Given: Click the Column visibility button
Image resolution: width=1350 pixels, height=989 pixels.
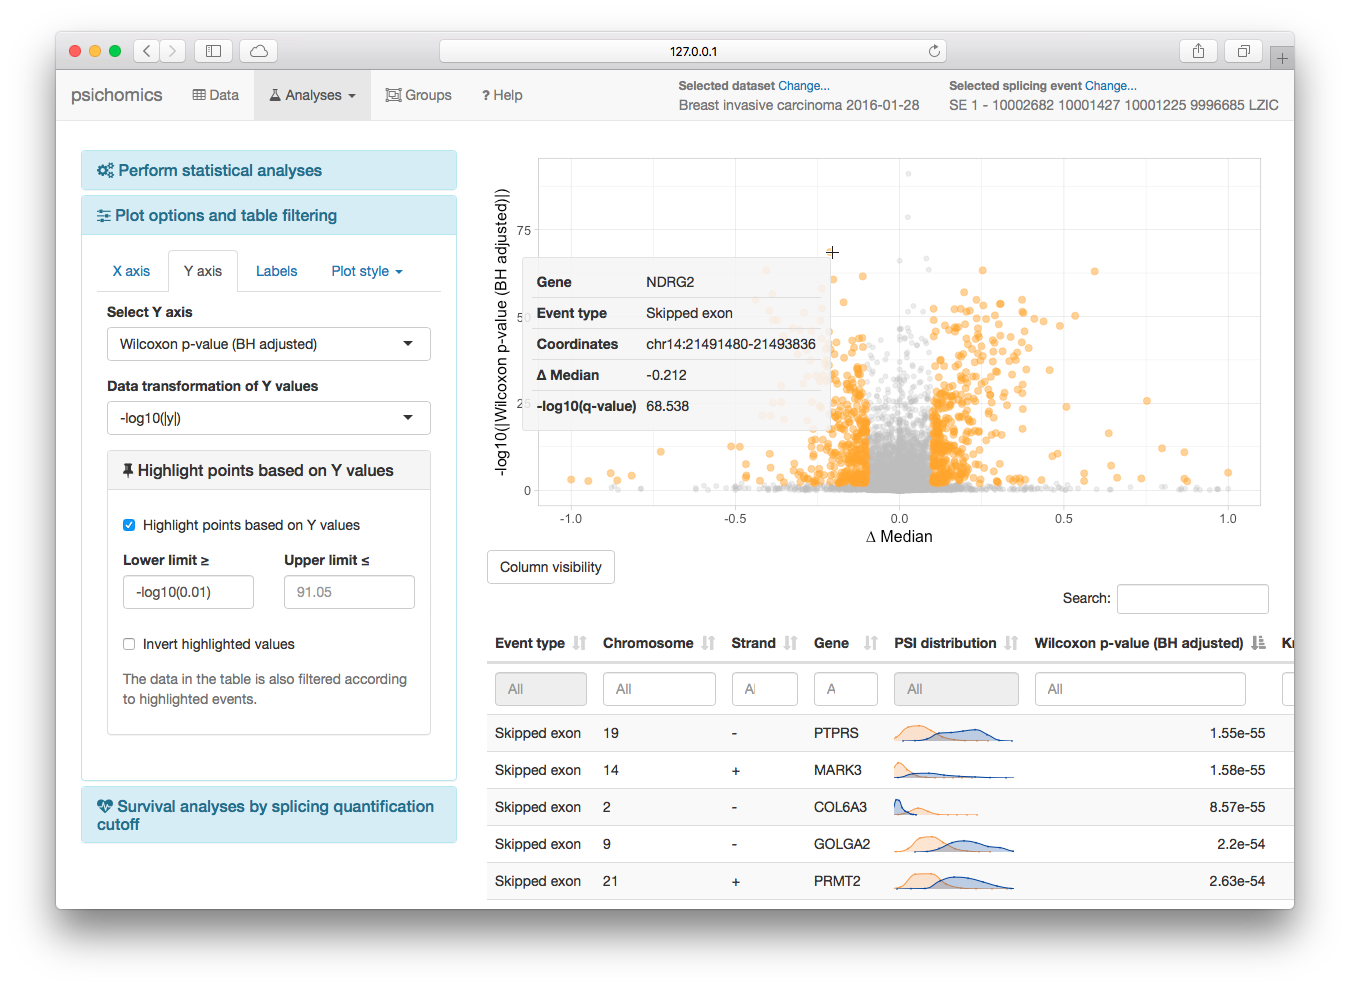Looking at the screenshot, I should [x=551, y=567].
